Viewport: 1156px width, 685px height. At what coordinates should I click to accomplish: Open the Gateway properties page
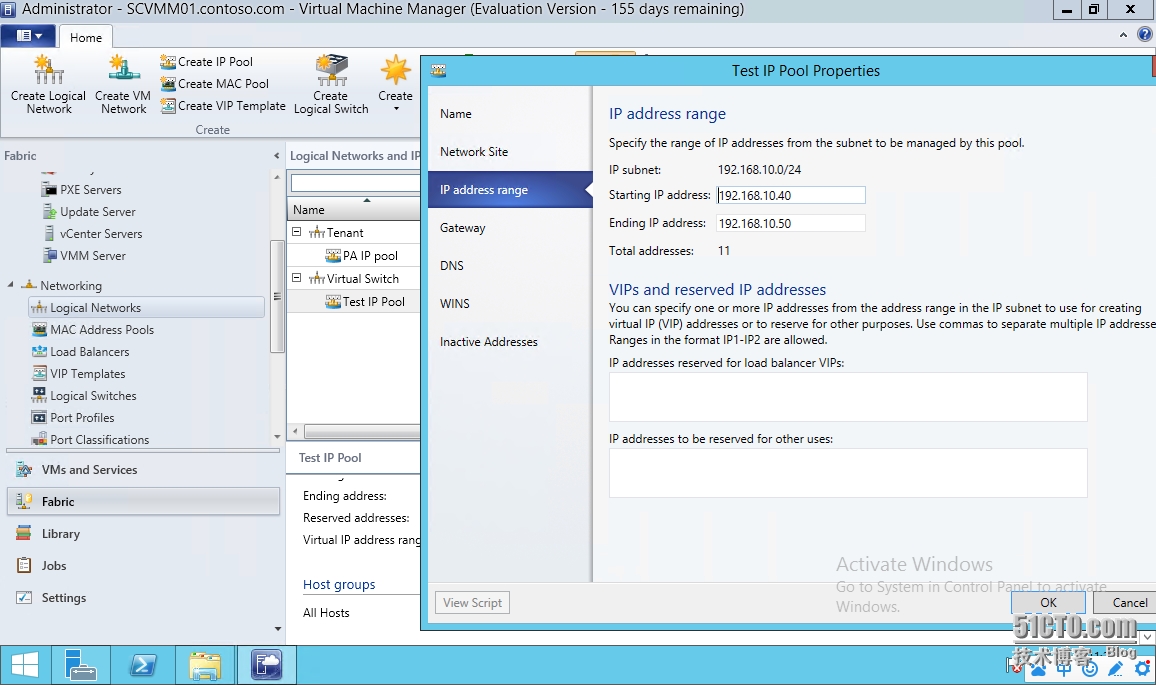(510, 228)
